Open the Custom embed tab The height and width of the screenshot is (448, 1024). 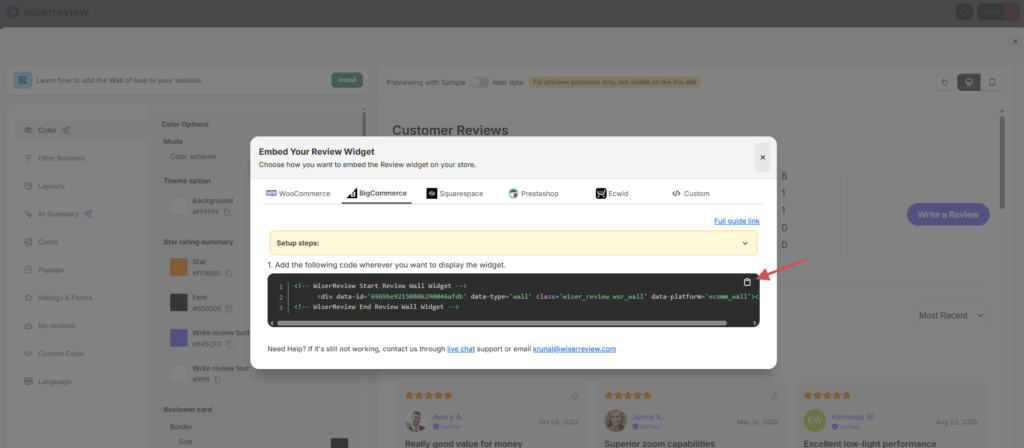[x=690, y=193]
